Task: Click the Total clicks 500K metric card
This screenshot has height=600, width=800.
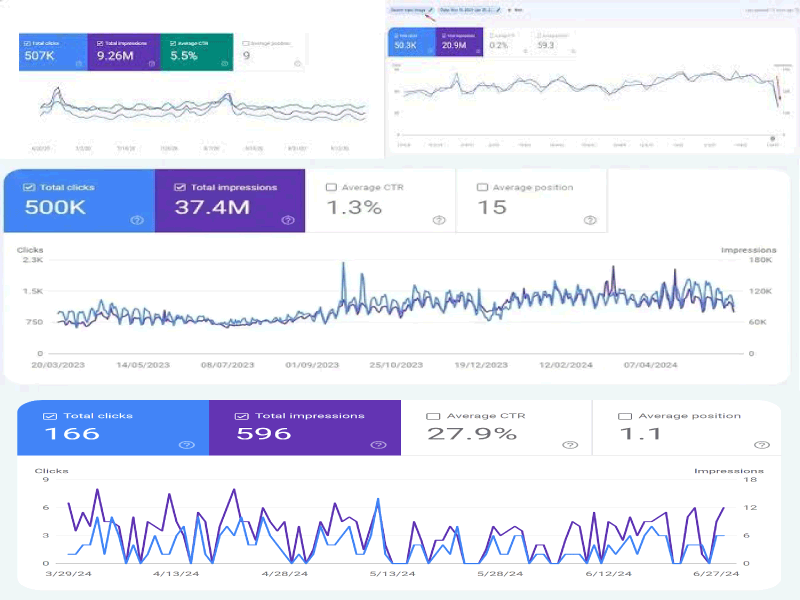Action: coord(75,200)
